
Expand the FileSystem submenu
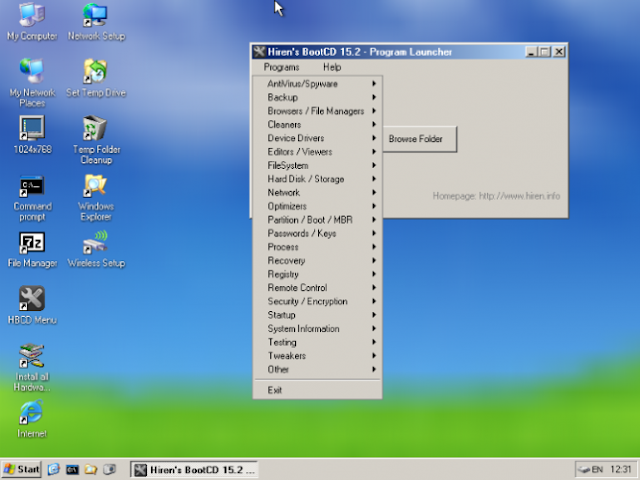[318, 165]
